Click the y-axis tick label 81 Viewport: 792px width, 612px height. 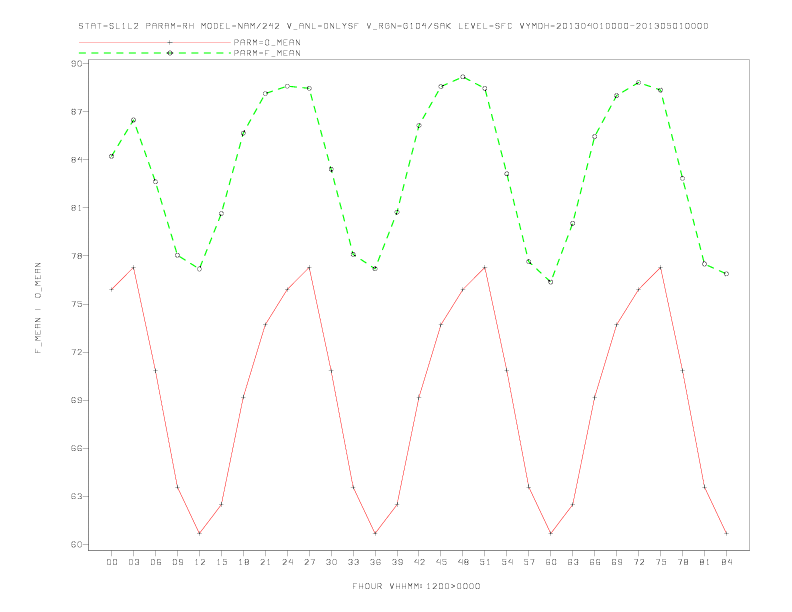[x=77, y=208]
